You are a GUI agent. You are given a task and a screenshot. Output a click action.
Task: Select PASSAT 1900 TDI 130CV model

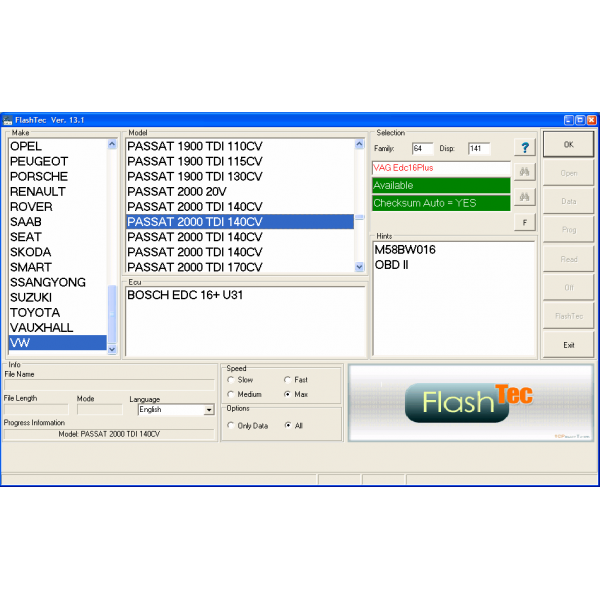click(x=240, y=176)
